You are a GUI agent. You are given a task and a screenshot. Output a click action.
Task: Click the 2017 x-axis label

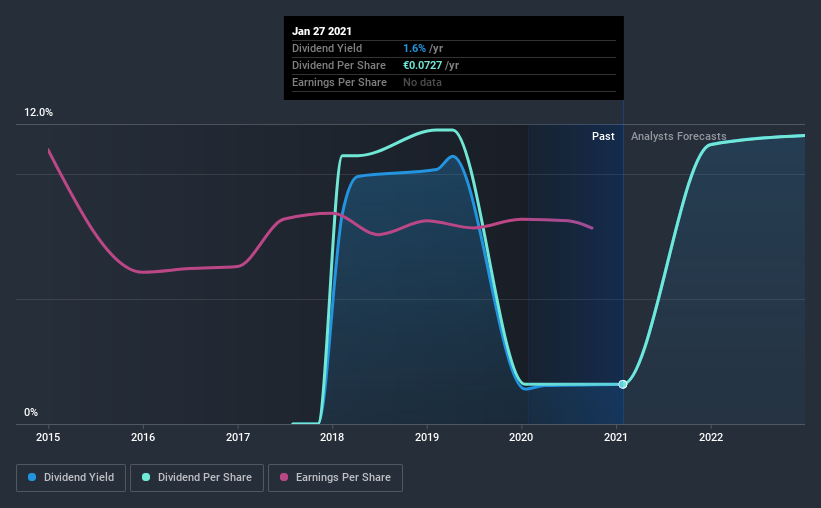point(238,437)
